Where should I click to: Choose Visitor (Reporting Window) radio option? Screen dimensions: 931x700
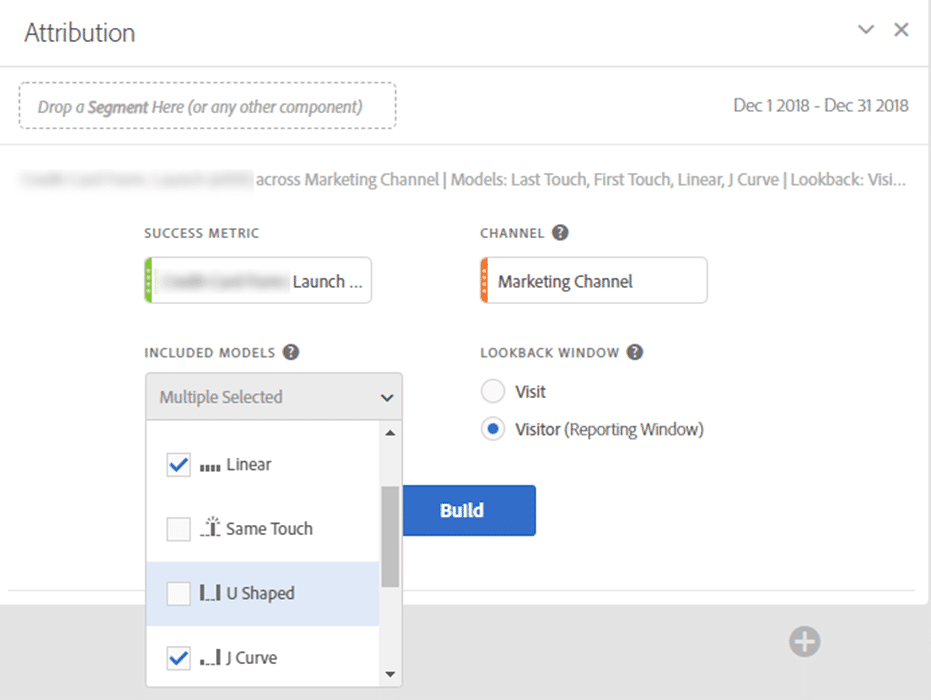[492, 429]
